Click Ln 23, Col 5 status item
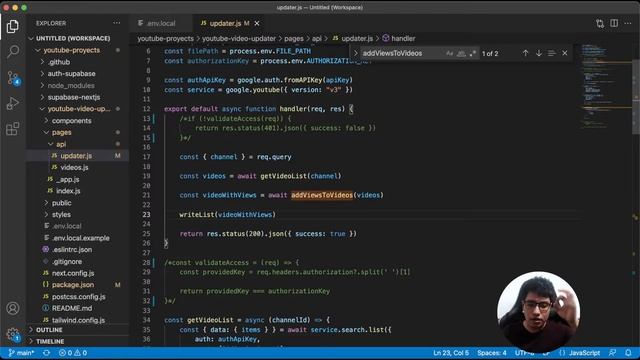Screen dimensions: 640x360 coord(451,353)
